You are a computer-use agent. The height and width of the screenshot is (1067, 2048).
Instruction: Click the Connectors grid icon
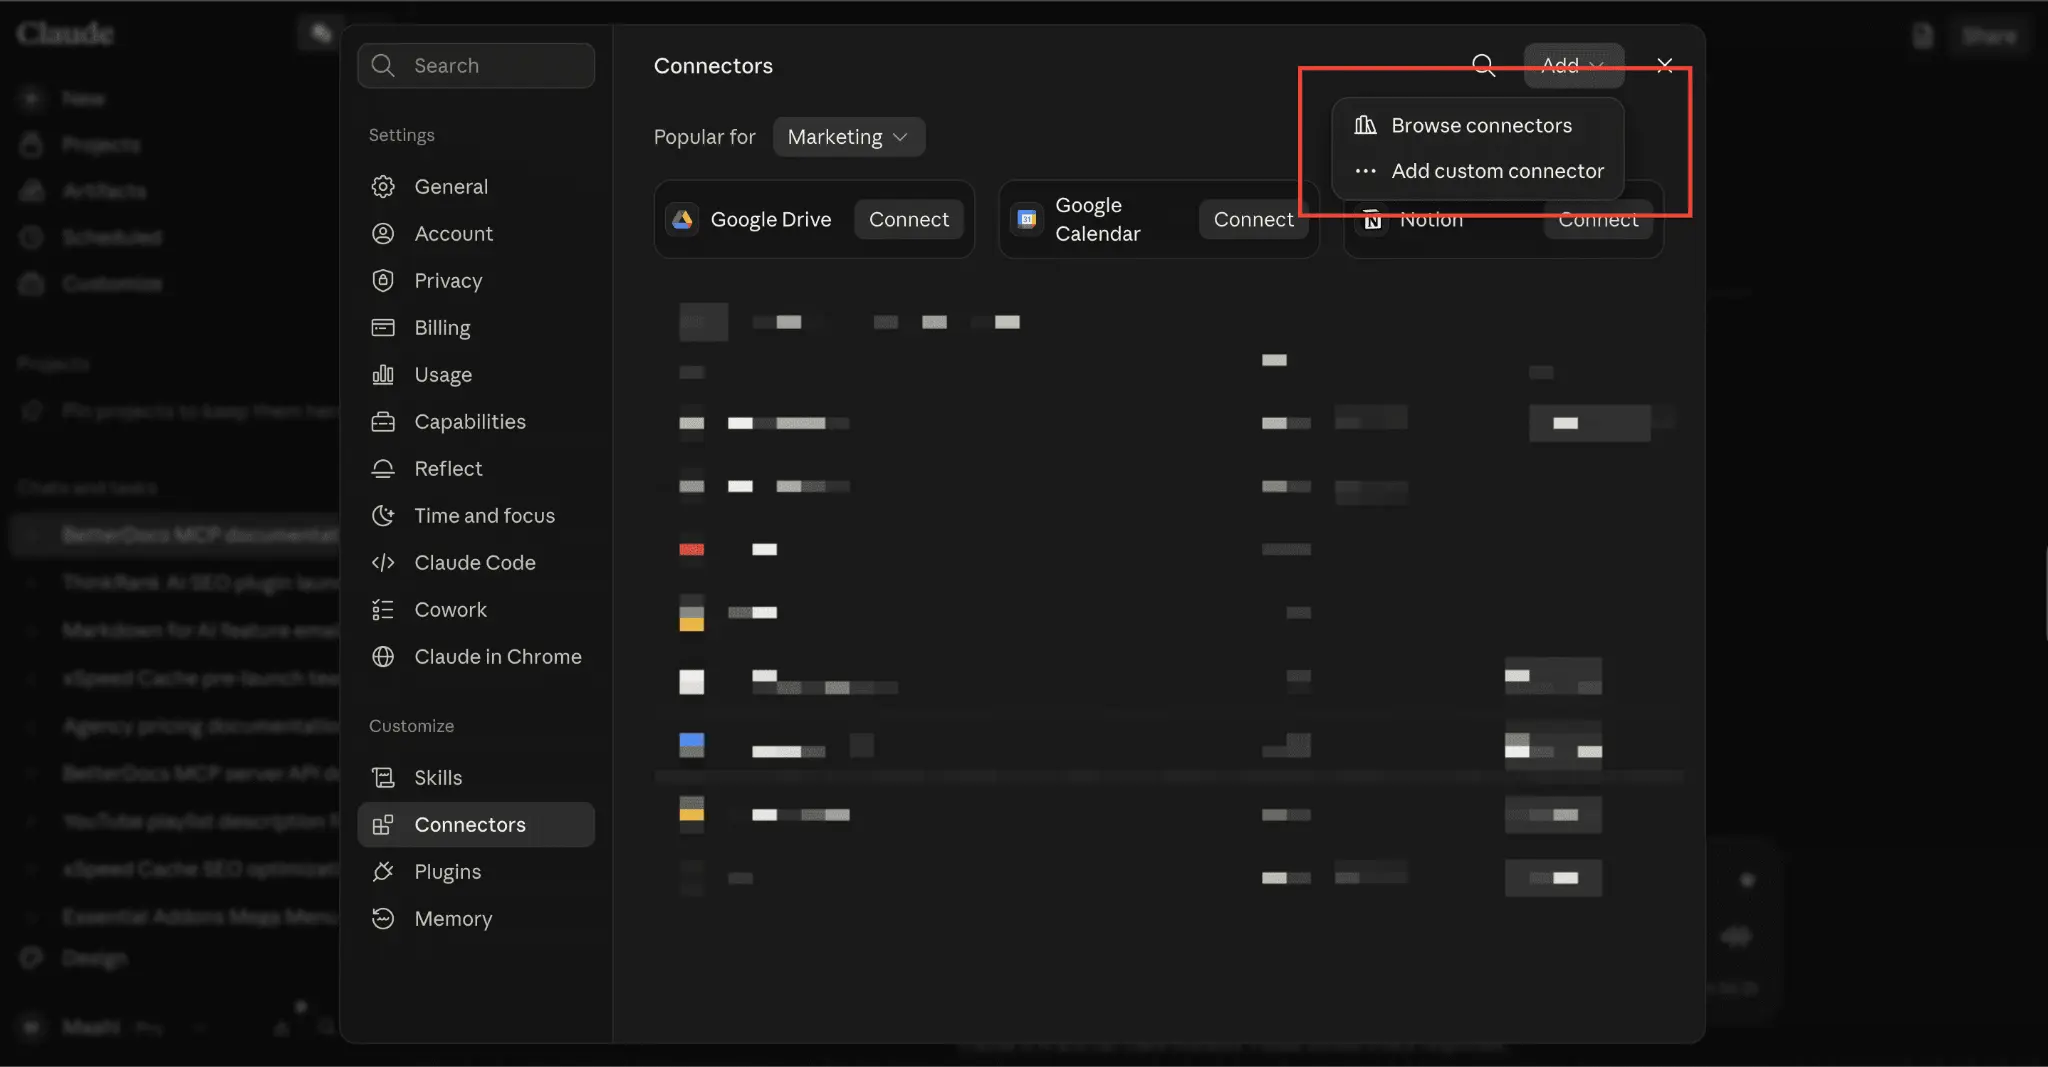(383, 825)
